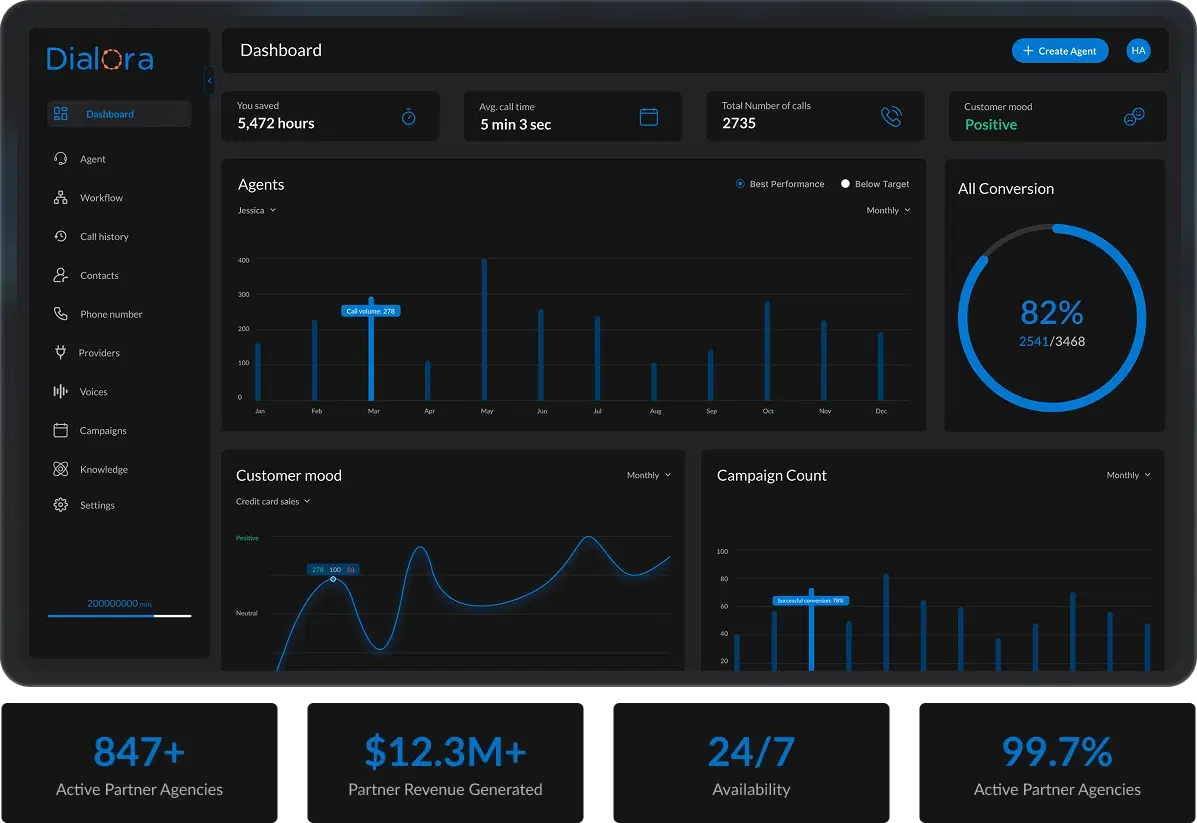The height and width of the screenshot is (823, 1197).
Task: Open Settings from the sidebar
Action: pyautogui.click(x=97, y=505)
